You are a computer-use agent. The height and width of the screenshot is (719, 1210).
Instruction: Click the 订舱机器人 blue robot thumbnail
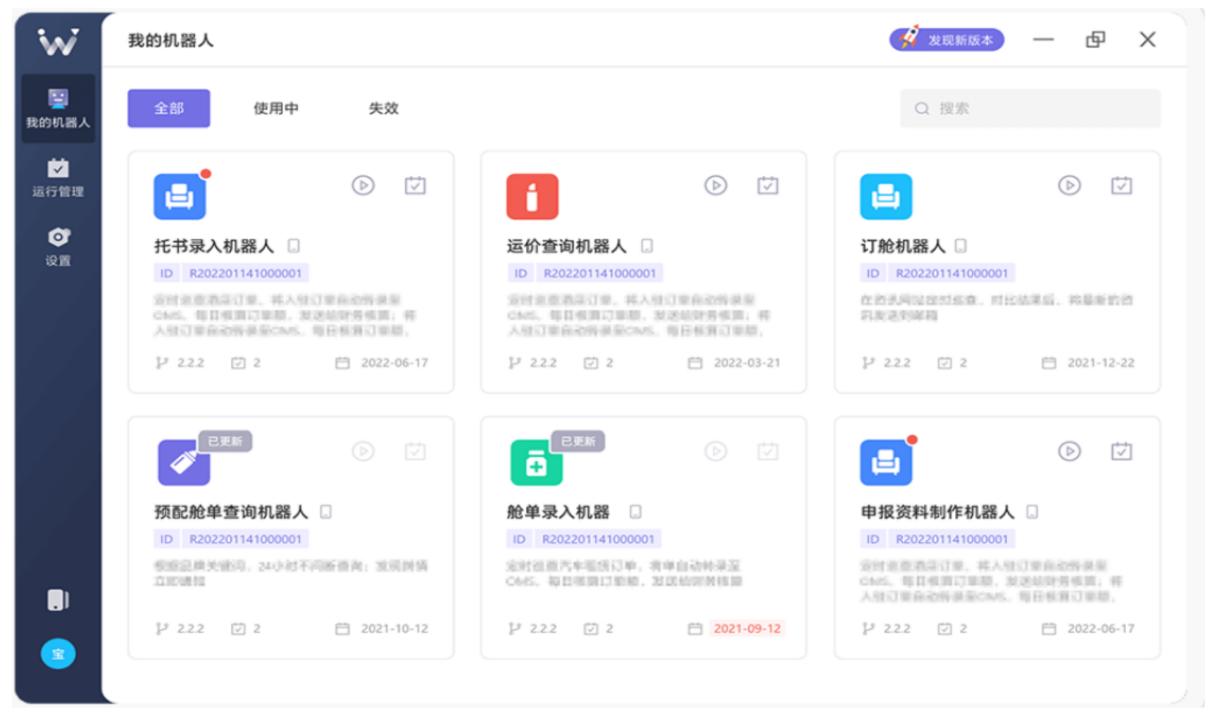(886, 197)
